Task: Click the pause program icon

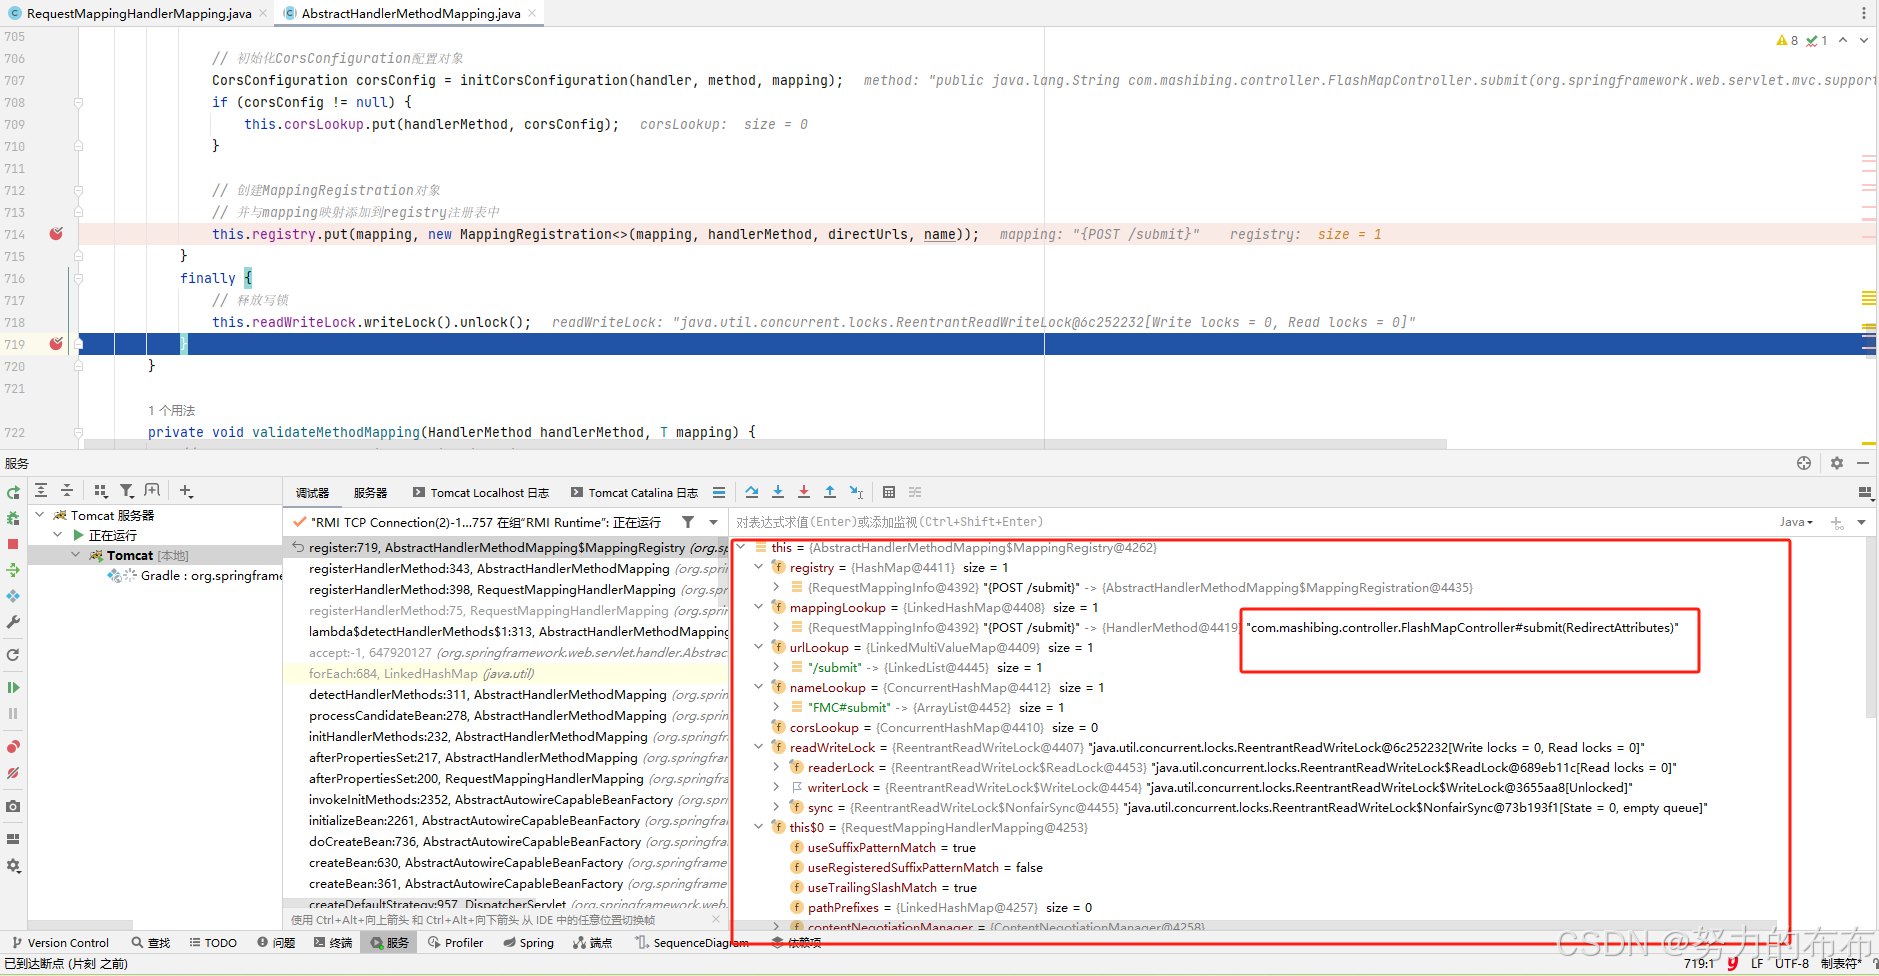Action: coord(13,713)
